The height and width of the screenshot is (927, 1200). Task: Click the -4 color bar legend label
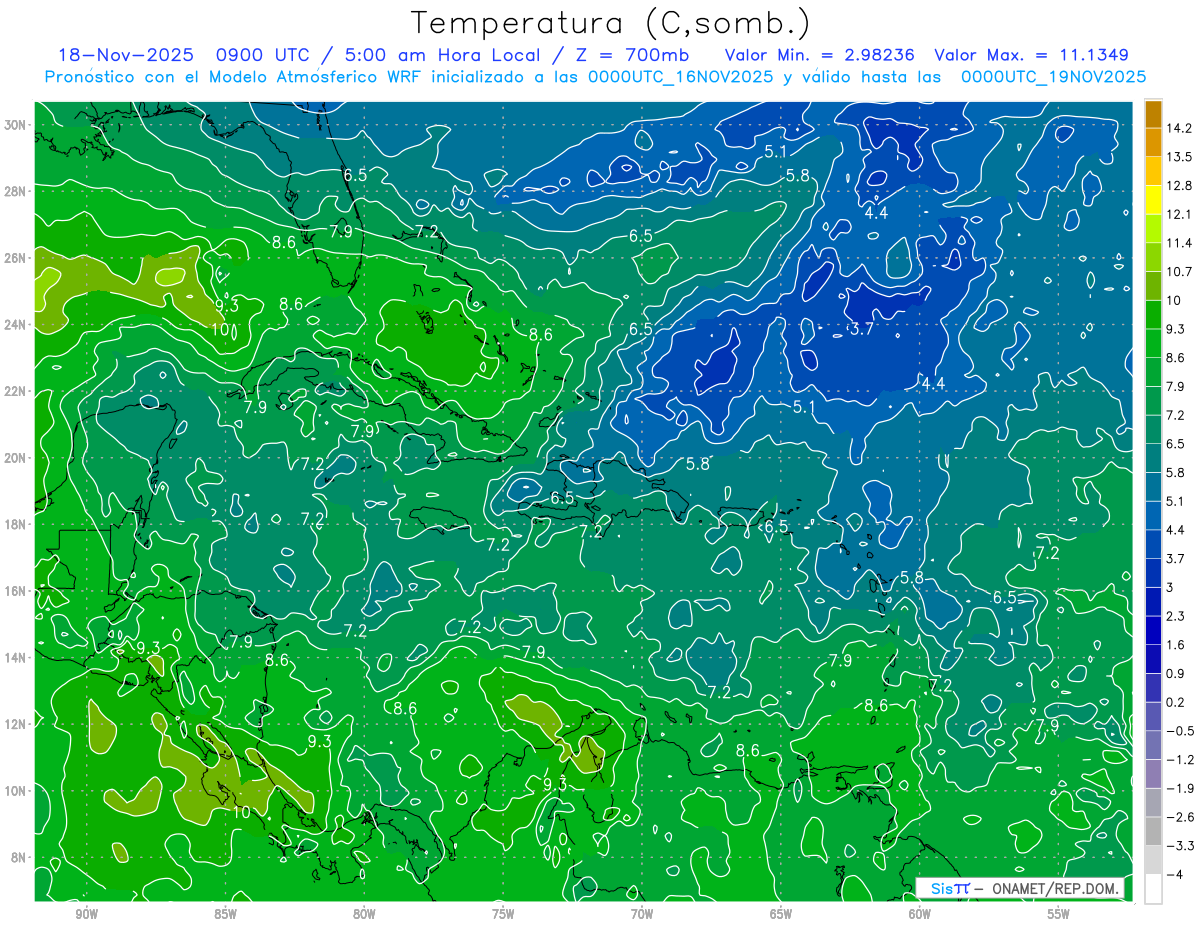(x=1175, y=875)
